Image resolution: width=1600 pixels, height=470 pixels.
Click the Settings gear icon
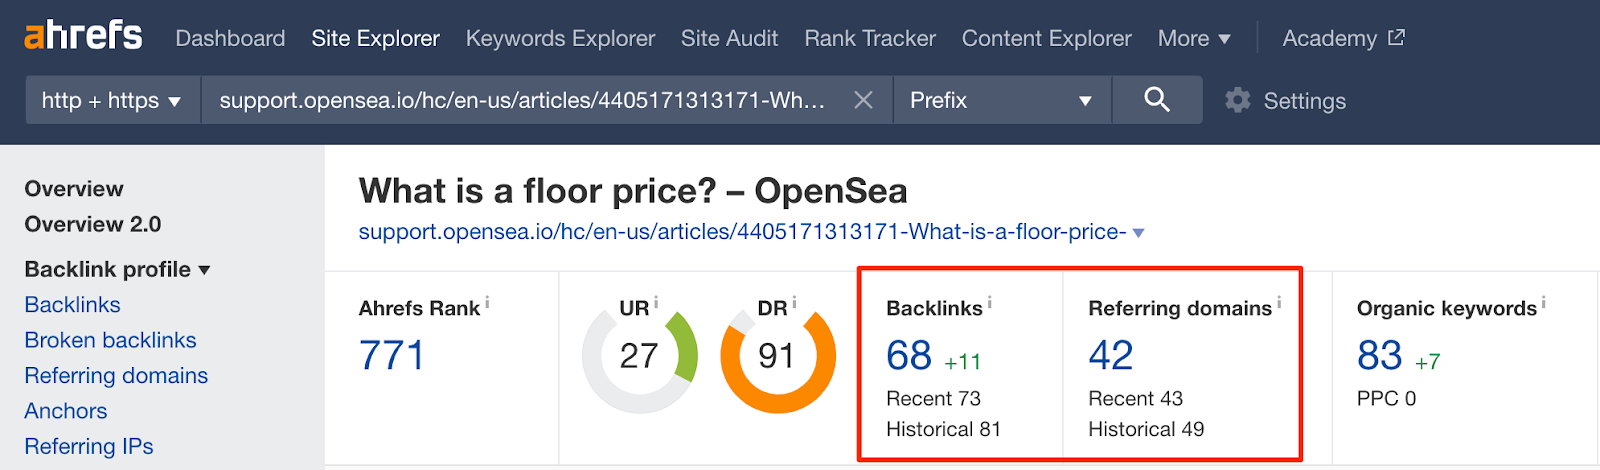[1238, 100]
